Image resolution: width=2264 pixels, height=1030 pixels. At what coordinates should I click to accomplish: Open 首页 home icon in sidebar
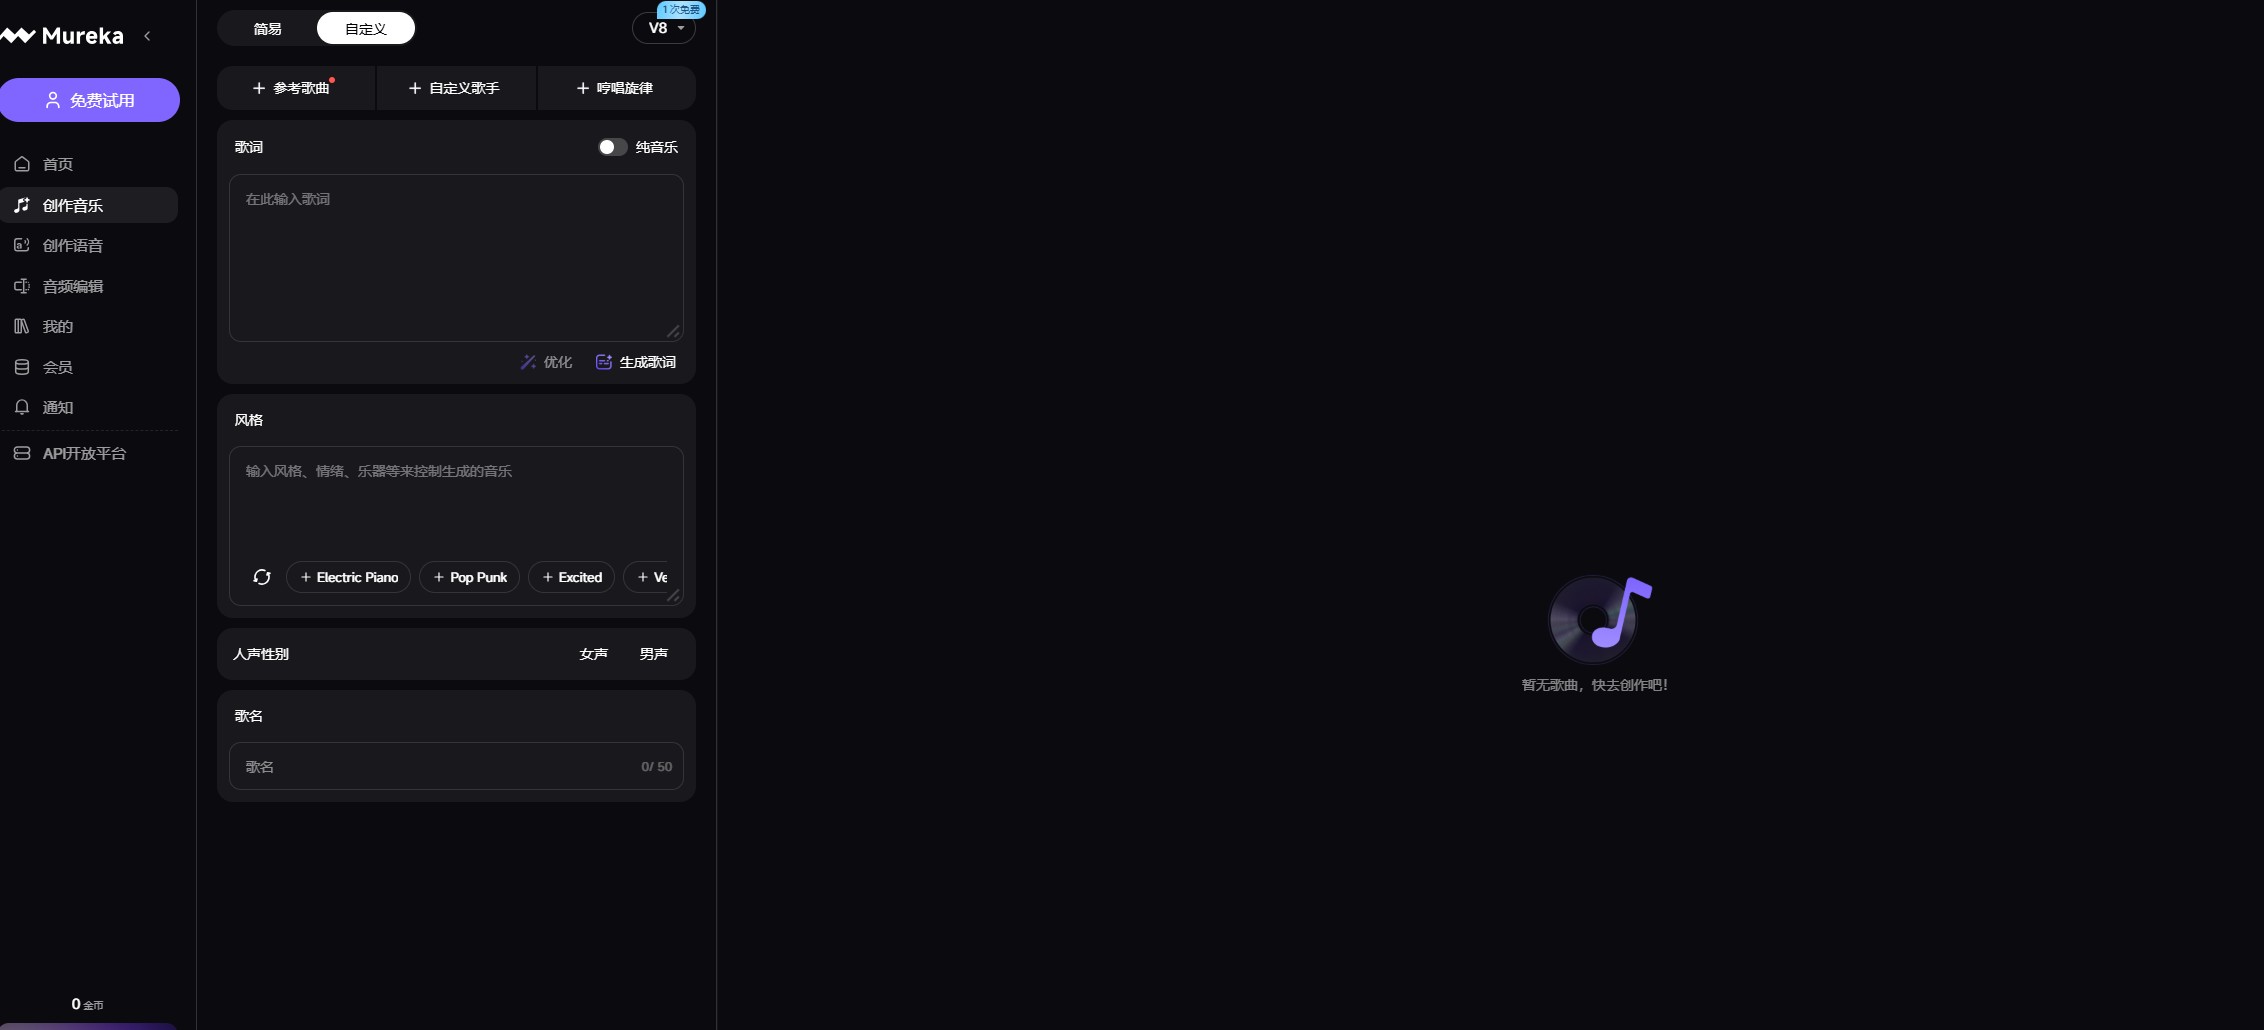point(22,164)
